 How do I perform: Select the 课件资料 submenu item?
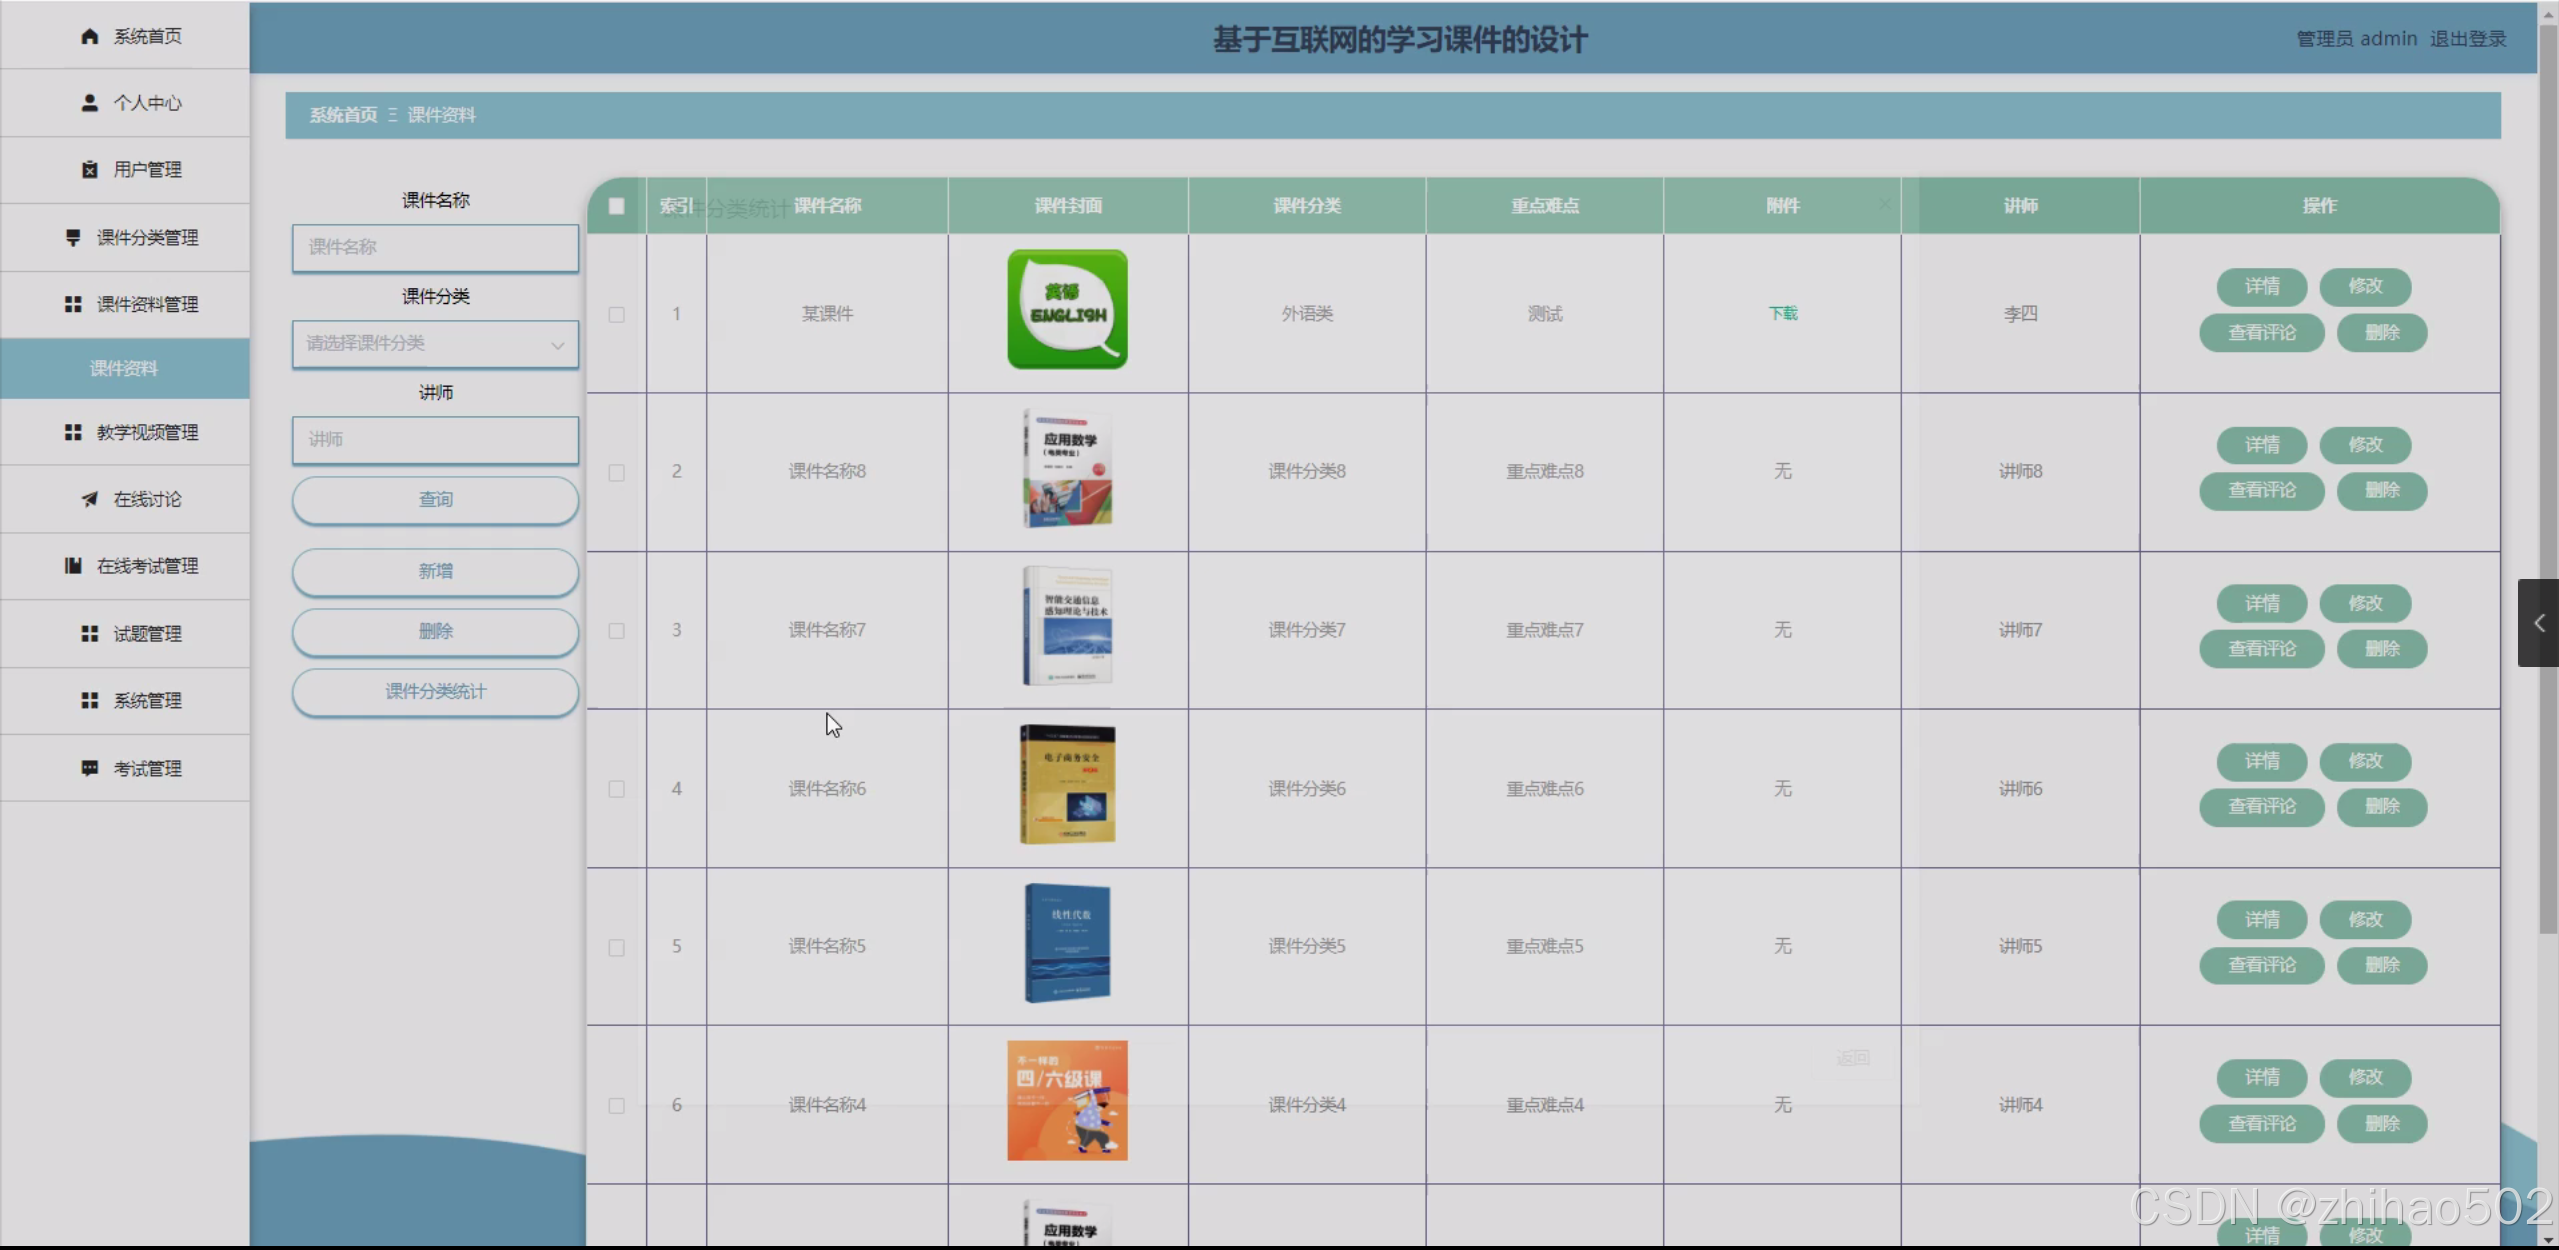pyautogui.click(x=124, y=368)
